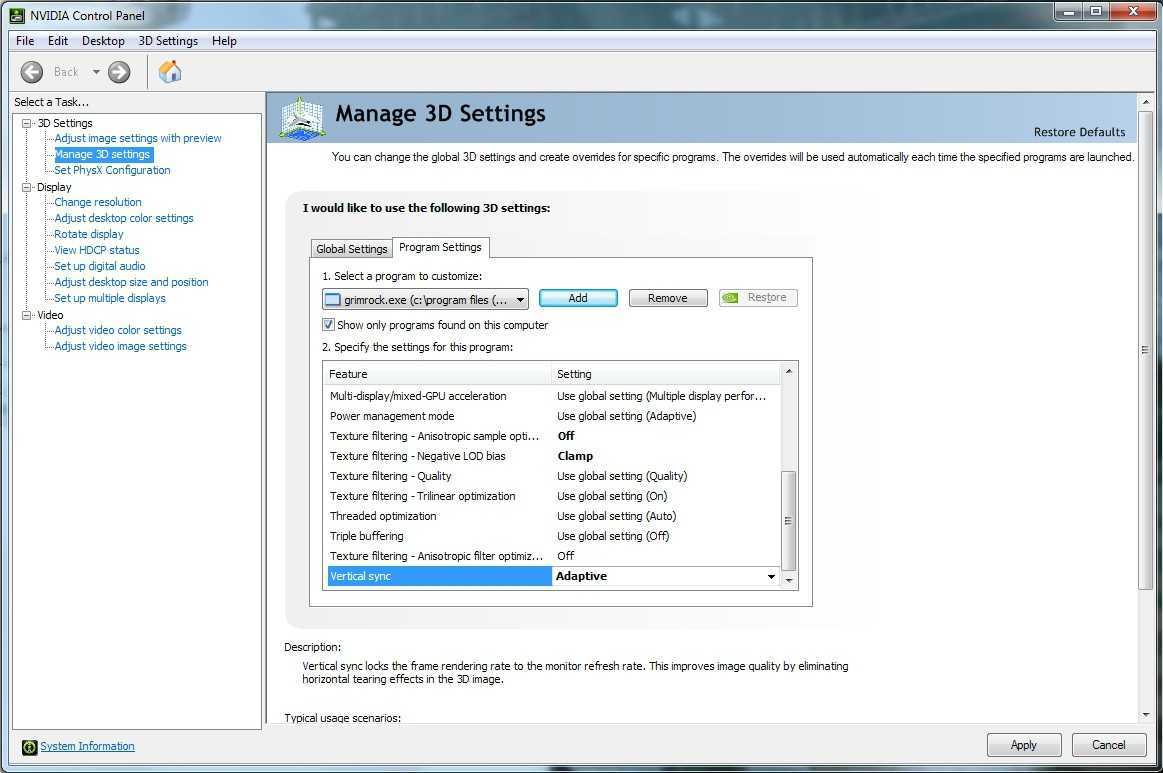Open Set PhysX Configuration

coord(112,170)
